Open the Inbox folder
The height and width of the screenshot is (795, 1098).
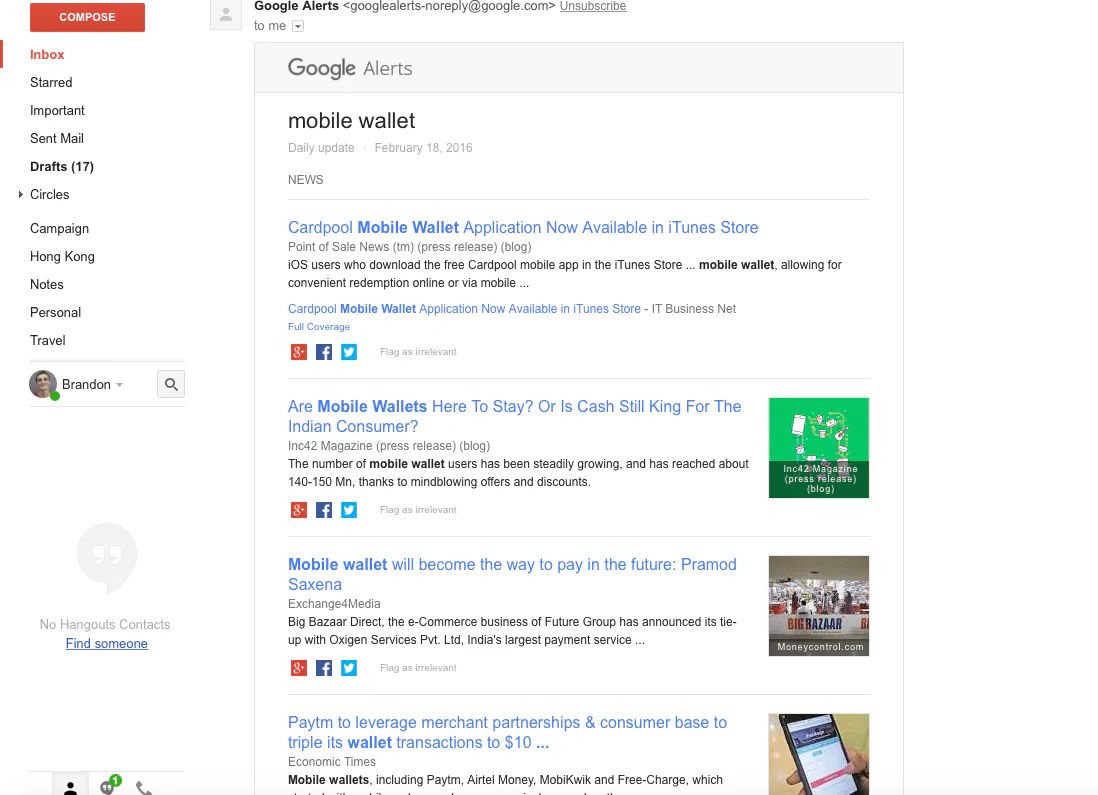pos(47,55)
